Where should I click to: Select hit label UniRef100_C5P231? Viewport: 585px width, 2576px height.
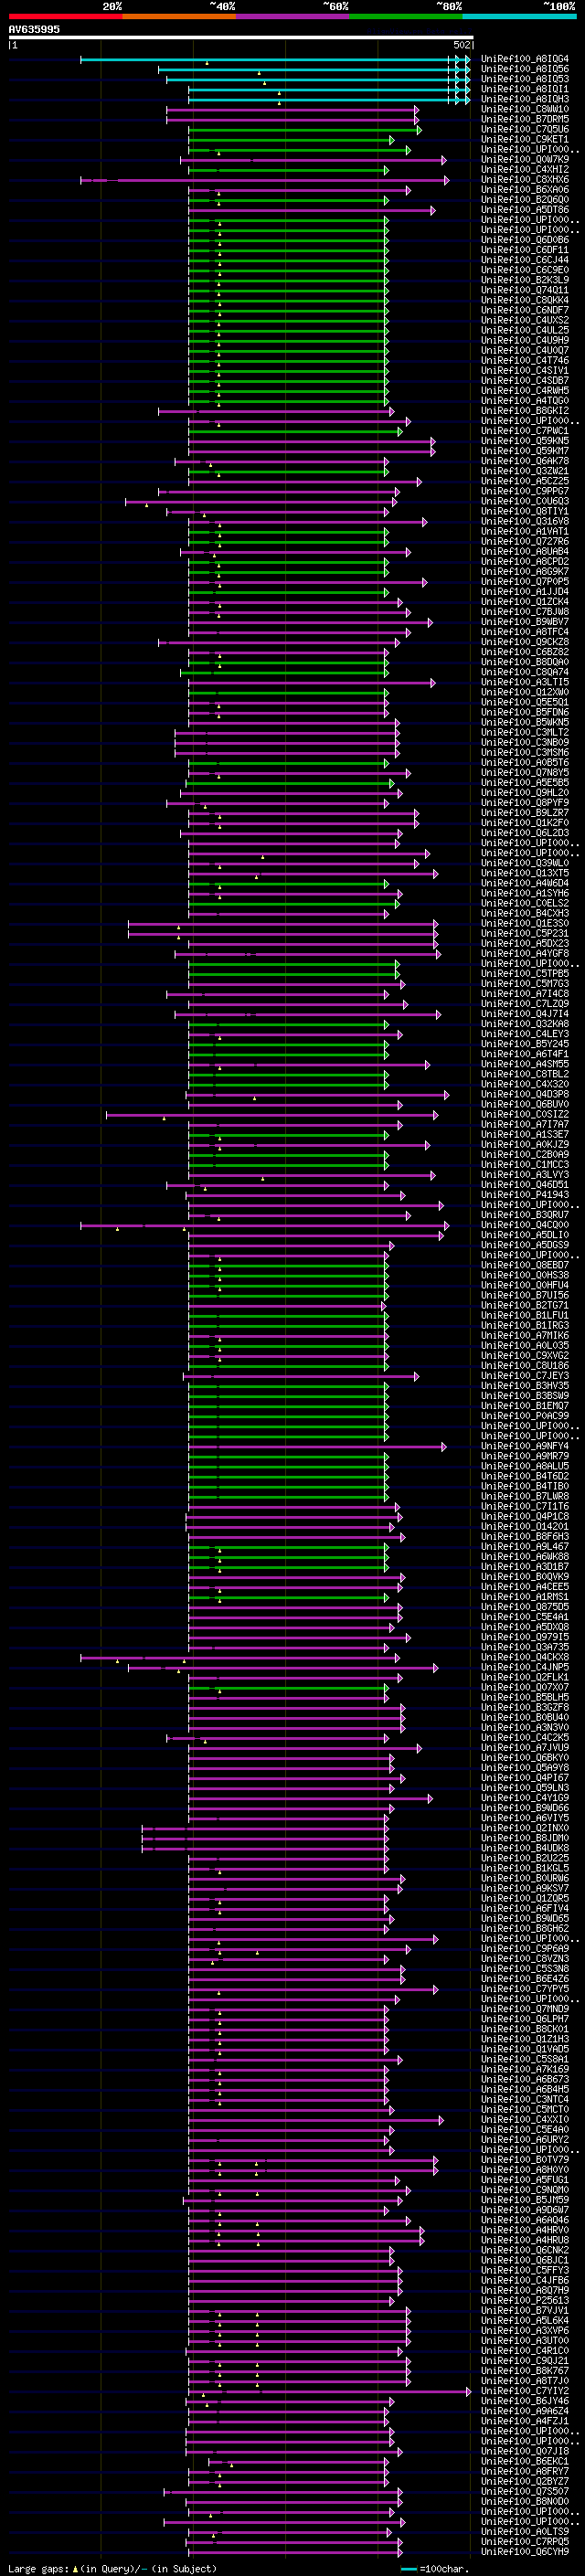525,933
